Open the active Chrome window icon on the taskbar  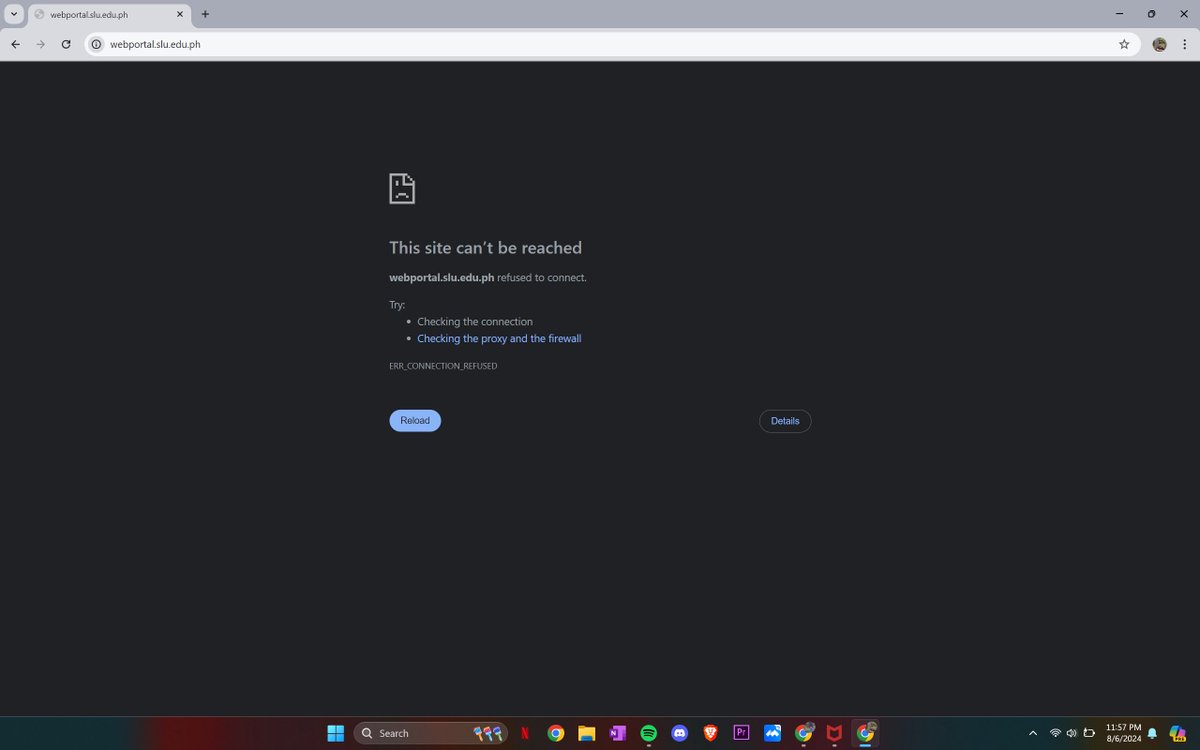click(865, 733)
